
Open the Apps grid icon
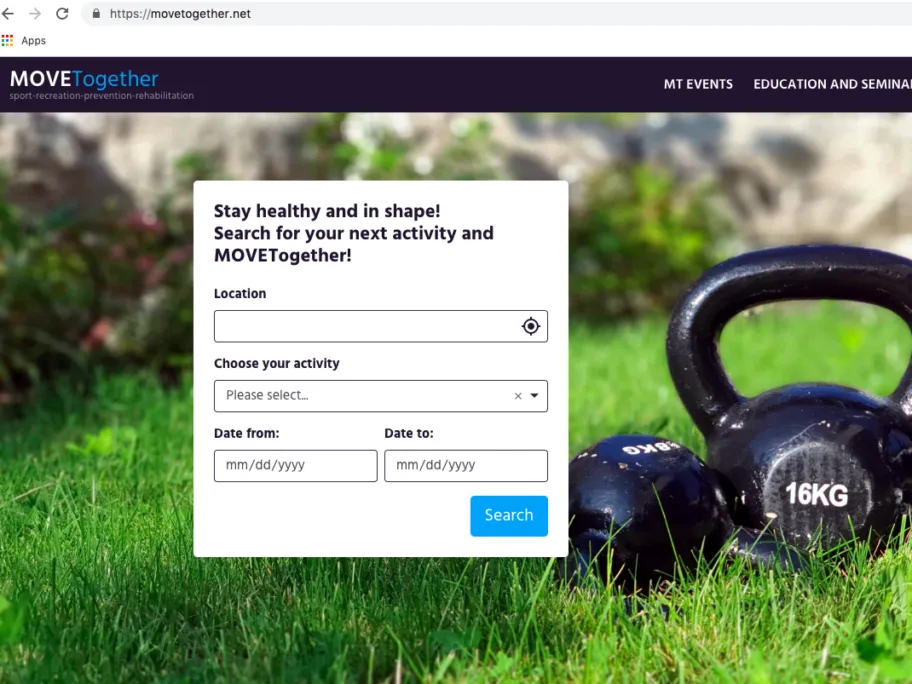[x=7, y=41]
